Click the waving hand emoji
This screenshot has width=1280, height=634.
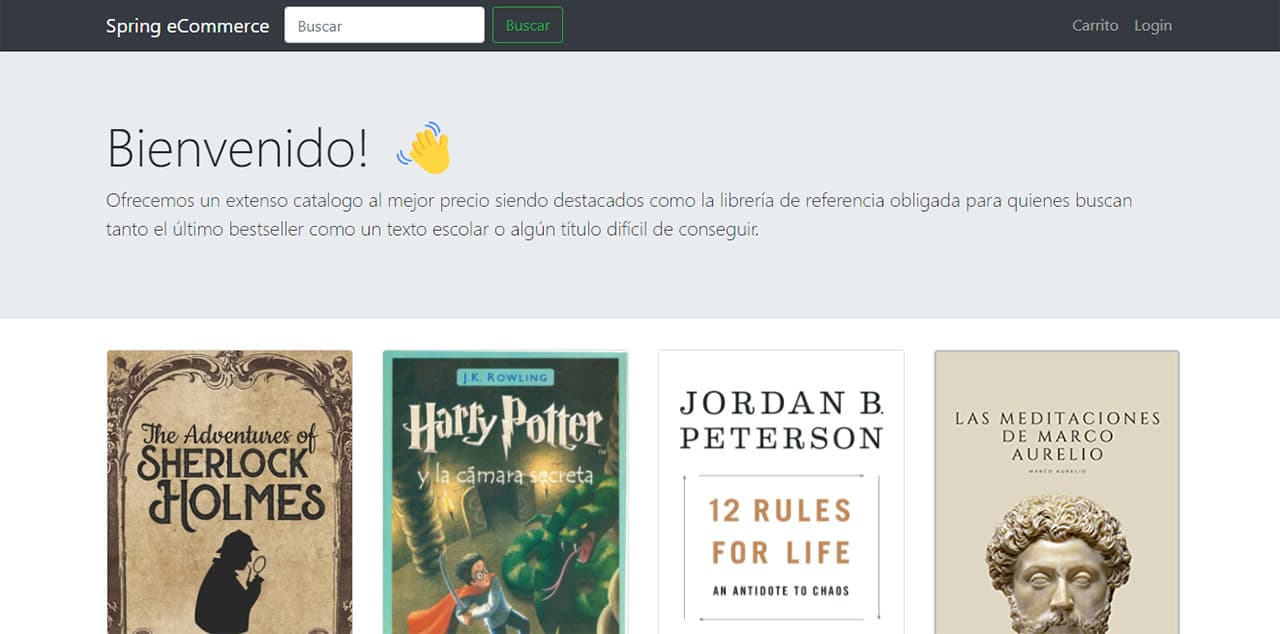point(425,148)
